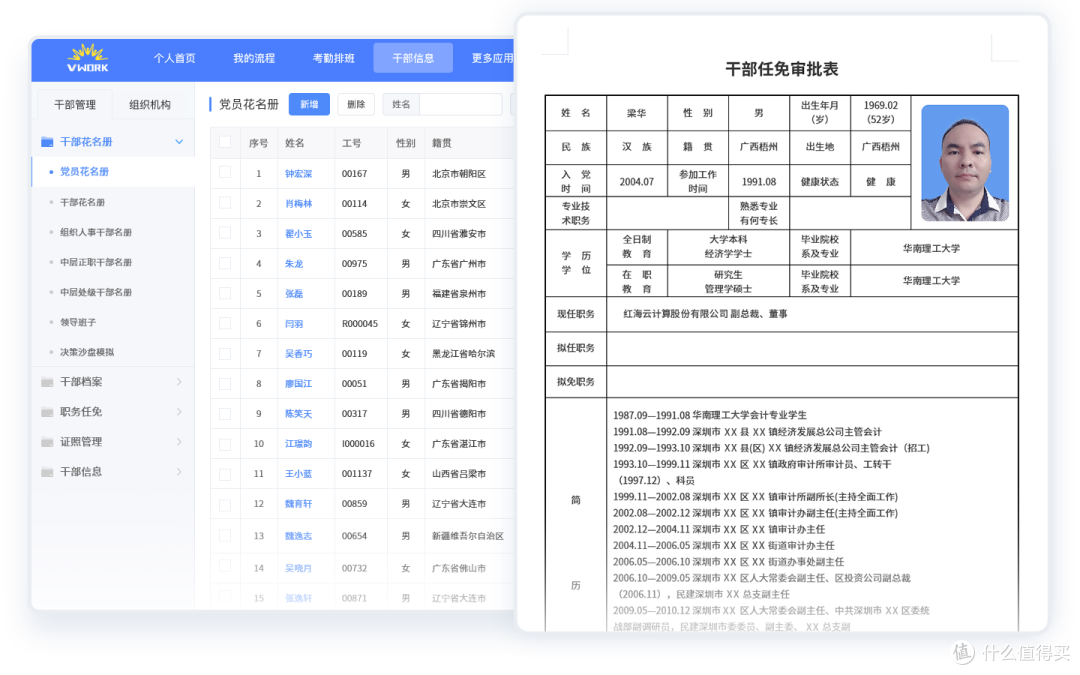Open the 姓名 search field selector

point(401,104)
